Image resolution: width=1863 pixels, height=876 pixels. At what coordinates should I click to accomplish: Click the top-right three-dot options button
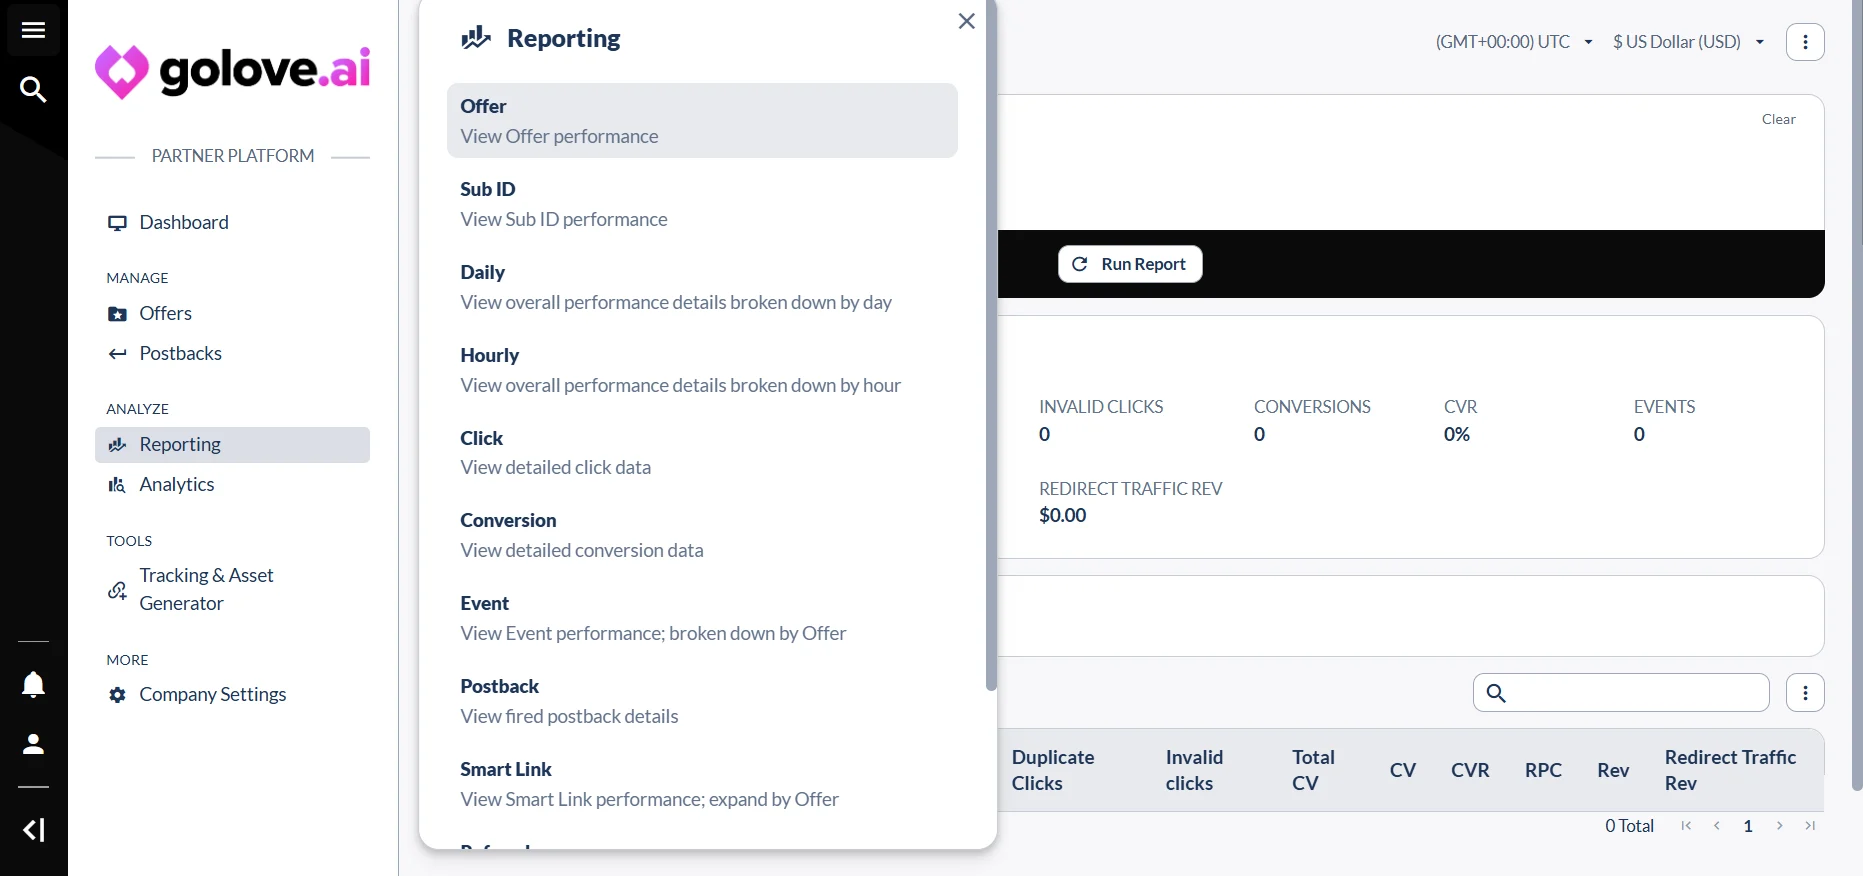tap(1805, 42)
